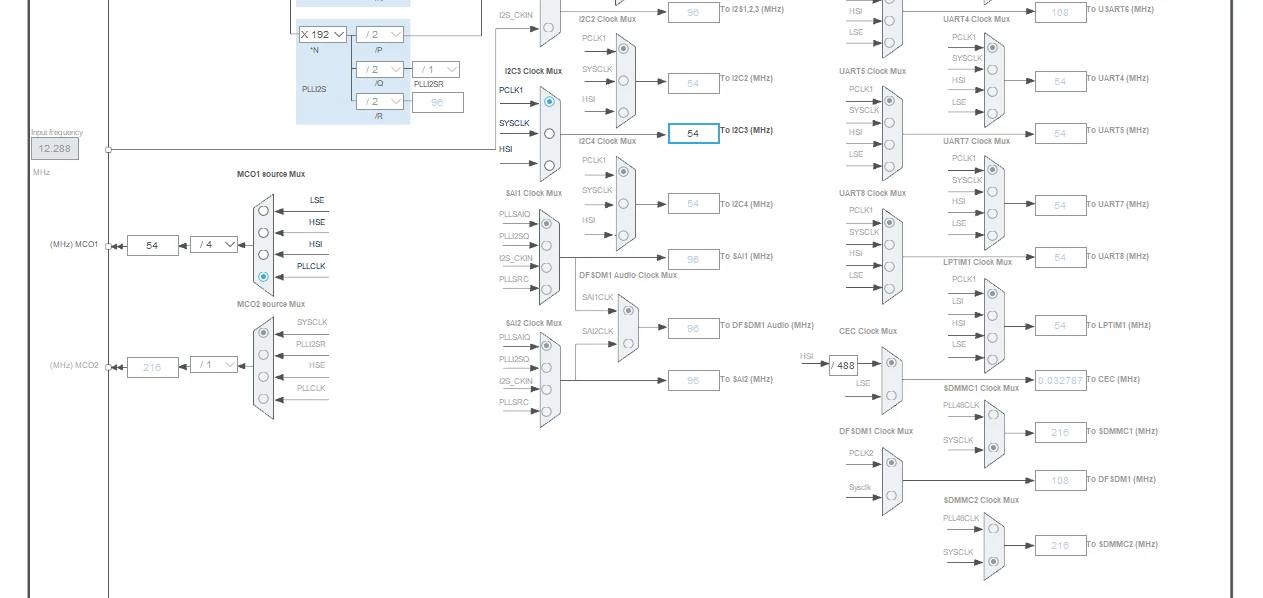Select SYSCLK in SDMMC2 Clock Mux
The width and height of the screenshot is (1263, 598).
pyautogui.click(x=992, y=563)
